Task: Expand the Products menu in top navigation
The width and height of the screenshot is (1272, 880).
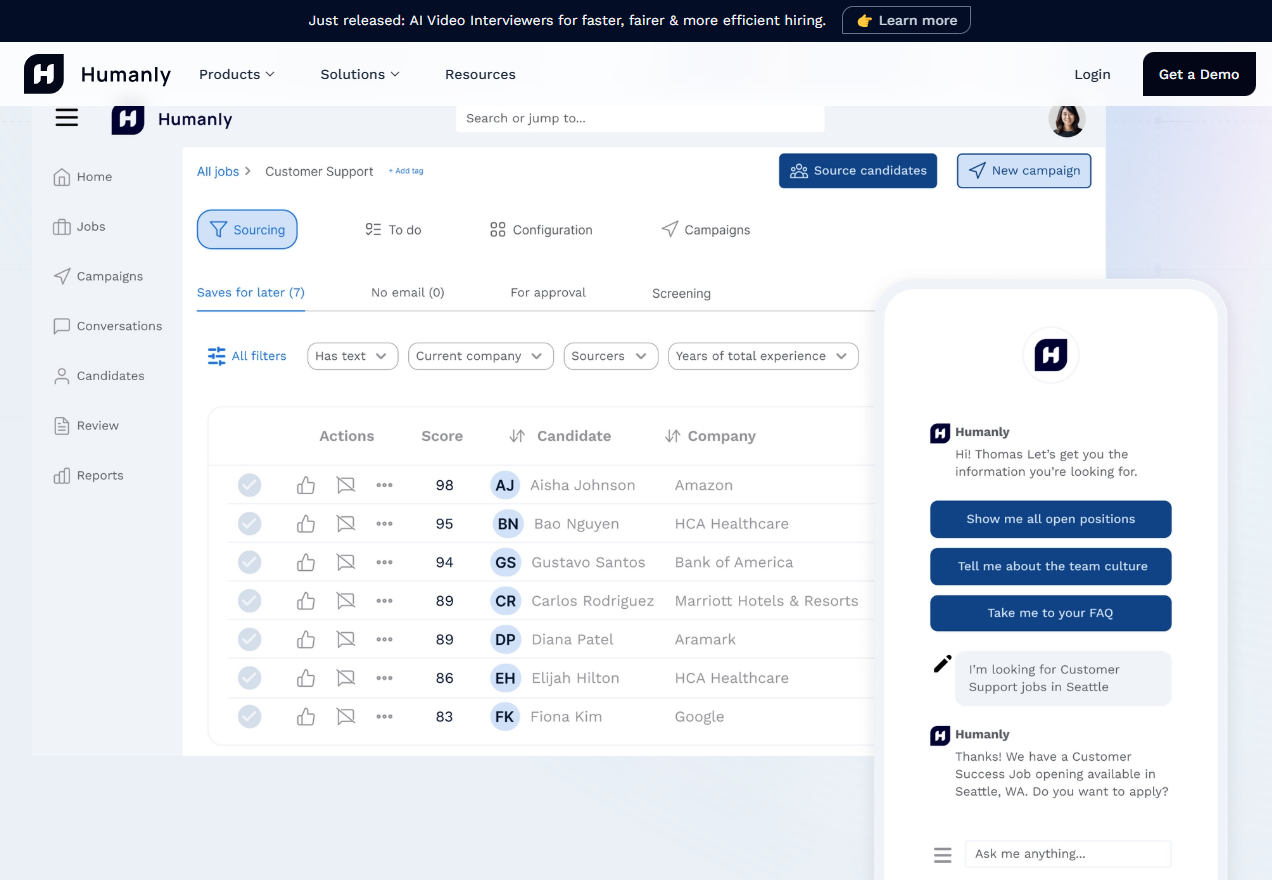Action: click(237, 74)
